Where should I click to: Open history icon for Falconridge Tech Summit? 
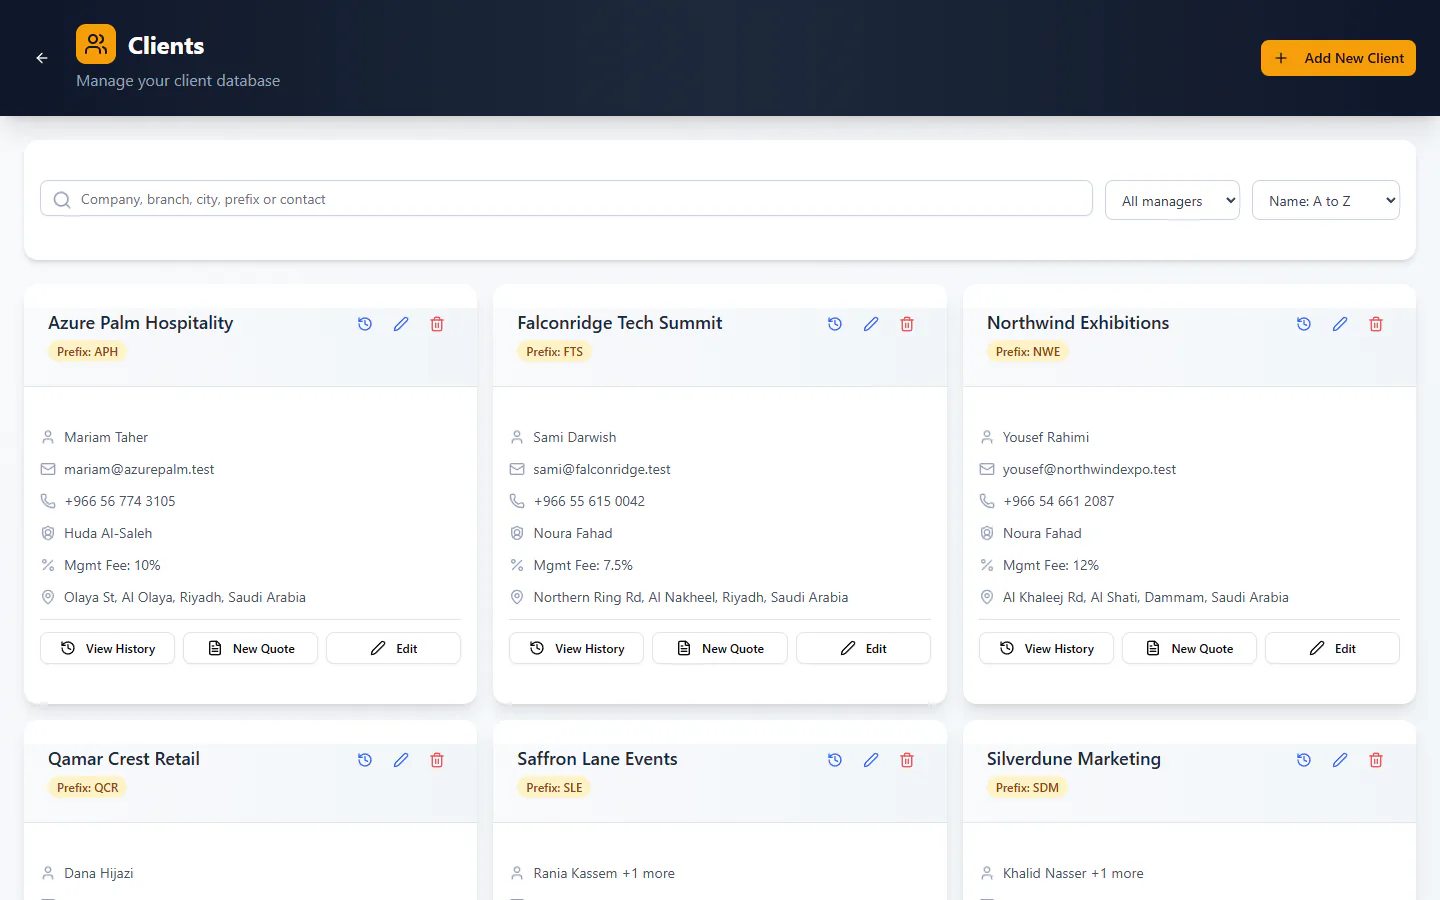[x=835, y=324]
